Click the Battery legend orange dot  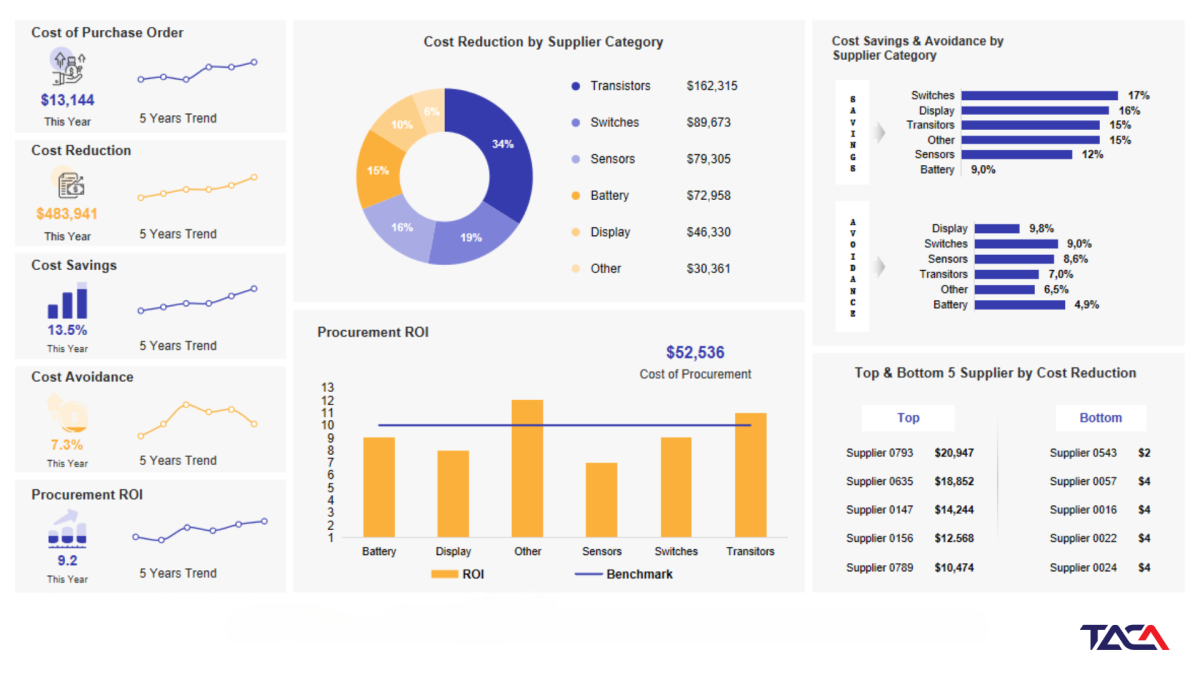click(x=575, y=196)
